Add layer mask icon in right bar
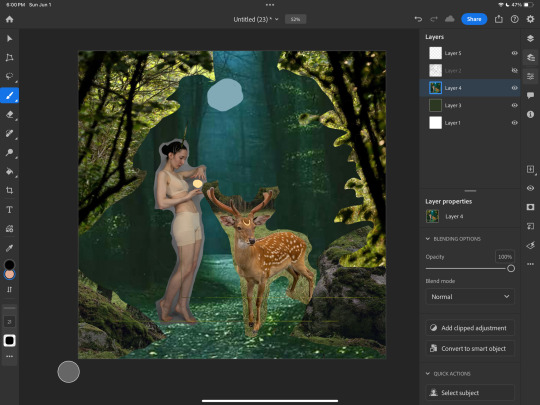This screenshot has height=405, width=540. (530, 207)
